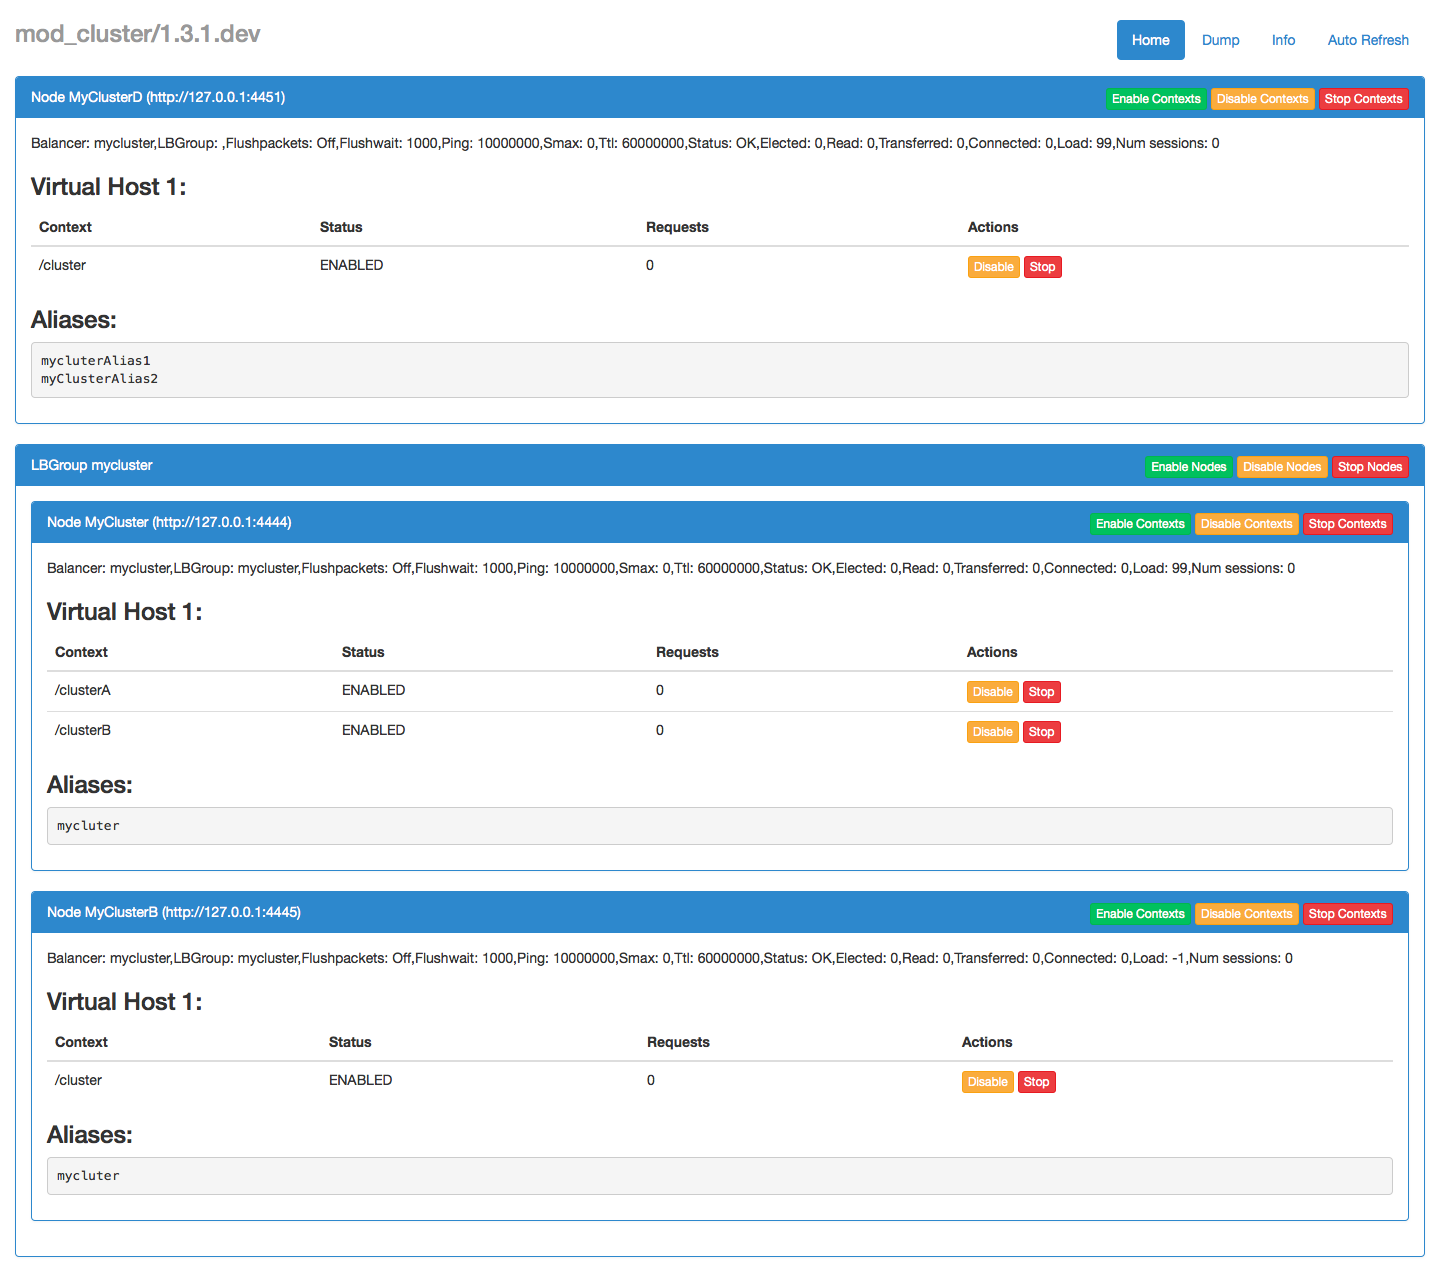This screenshot has width=1440, height=1277.
Task: Stop the /cluster context on MyClusterD
Action: (1042, 267)
